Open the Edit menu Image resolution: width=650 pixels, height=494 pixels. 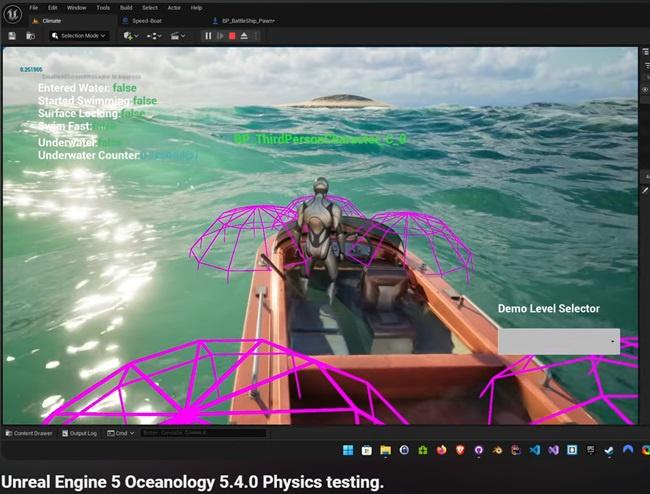(53, 8)
